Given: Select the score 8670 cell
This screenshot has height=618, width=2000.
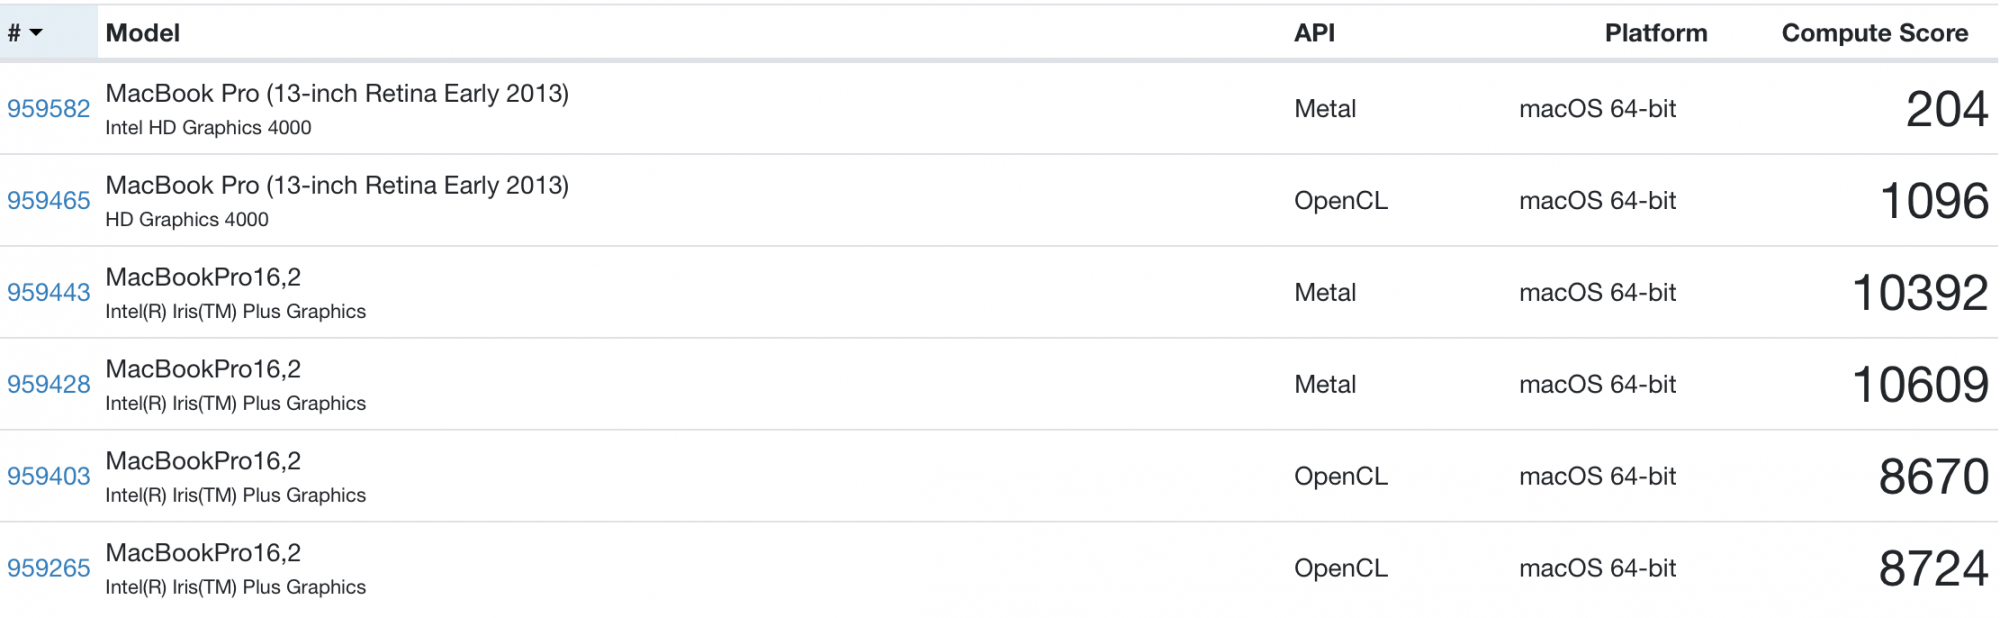Looking at the screenshot, I should (1934, 477).
